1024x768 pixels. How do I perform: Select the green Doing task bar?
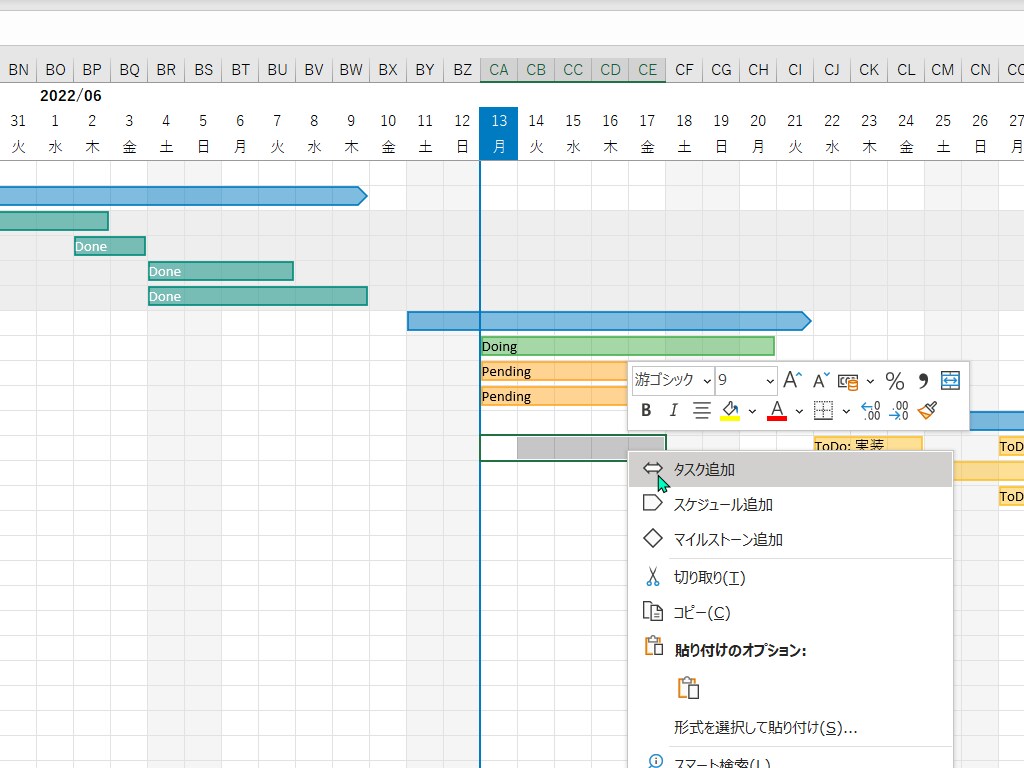point(628,346)
